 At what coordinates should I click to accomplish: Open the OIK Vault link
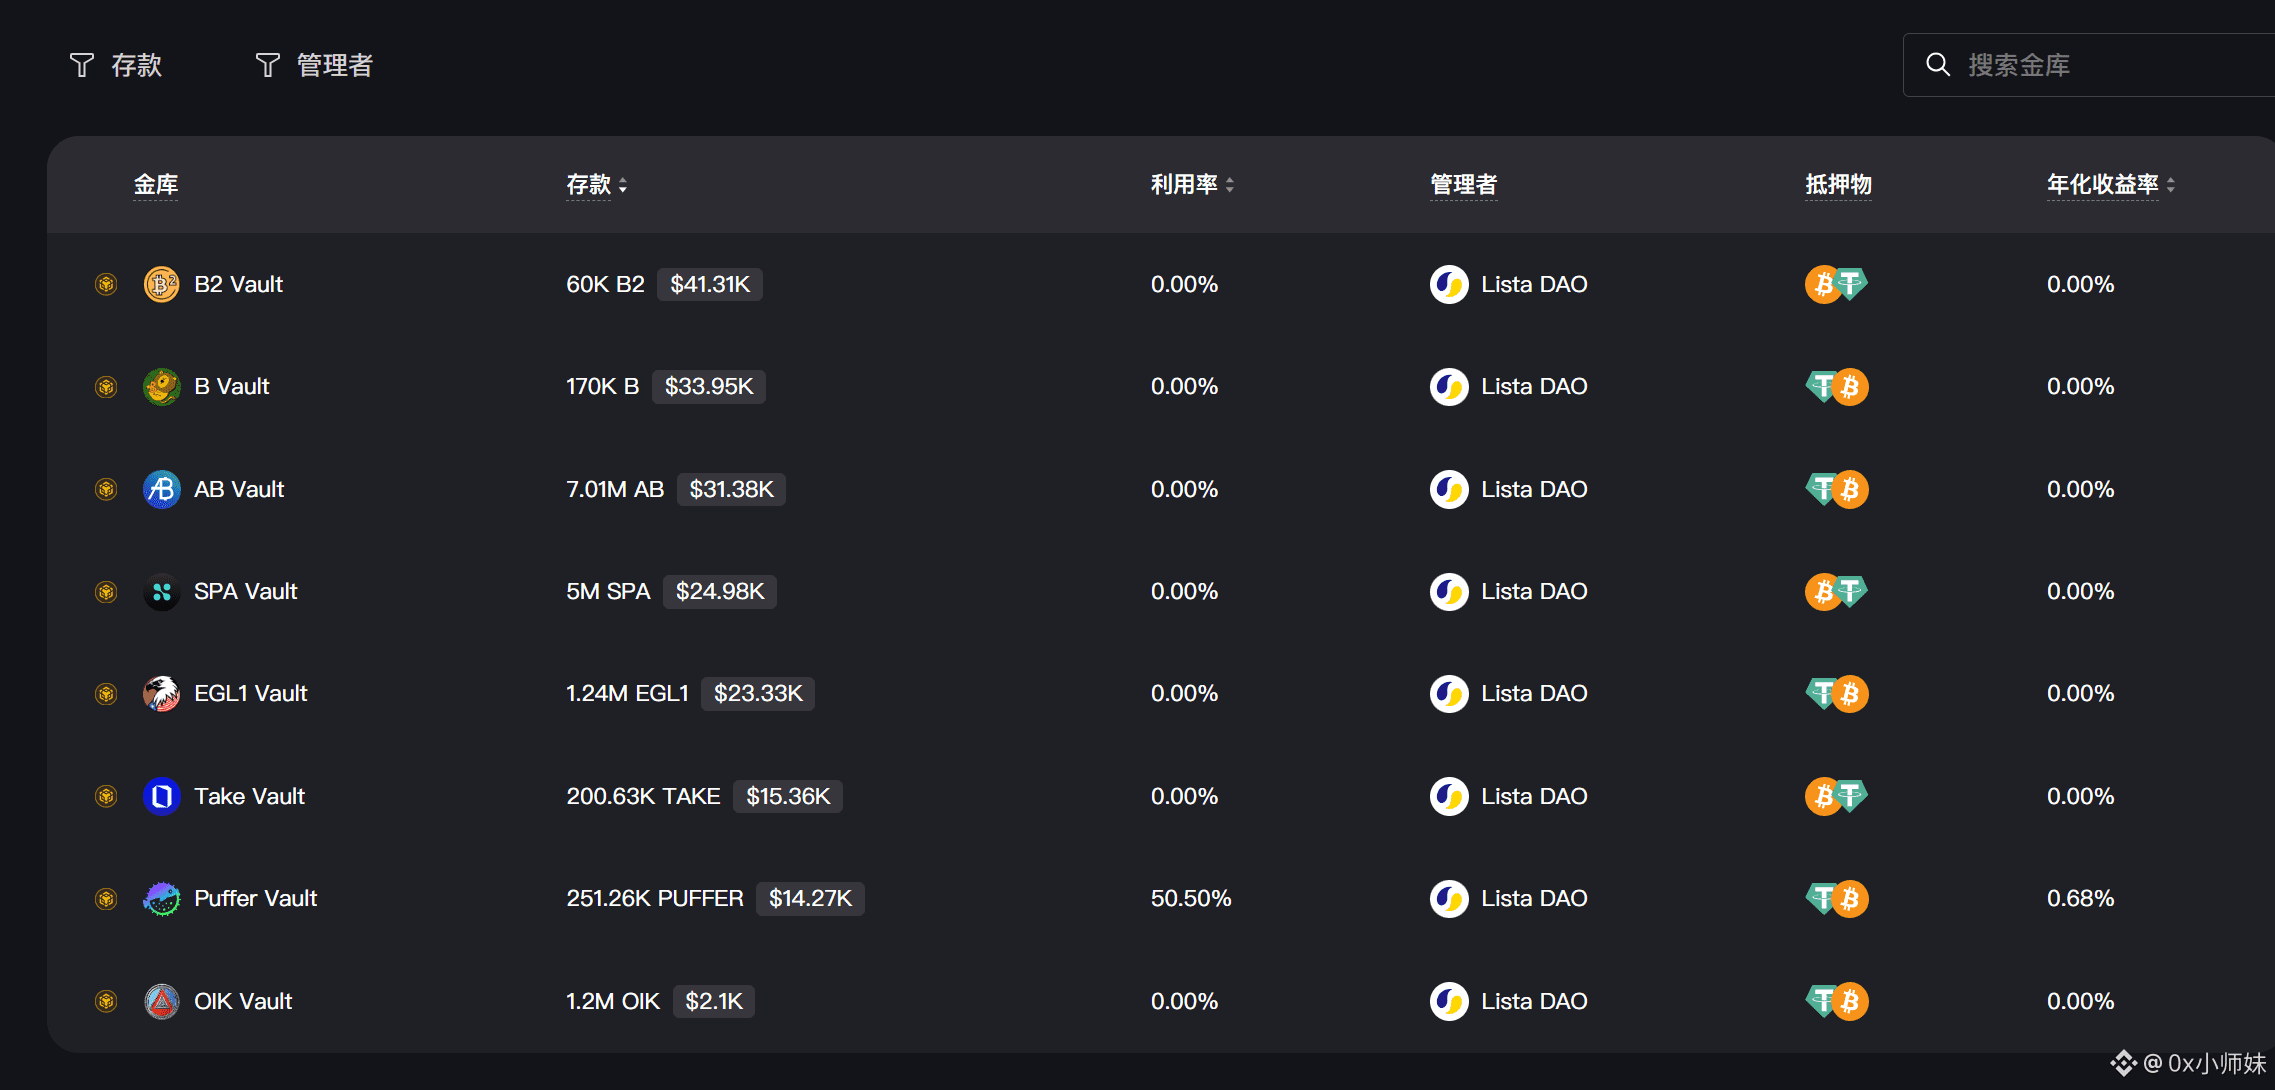(x=243, y=1001)
